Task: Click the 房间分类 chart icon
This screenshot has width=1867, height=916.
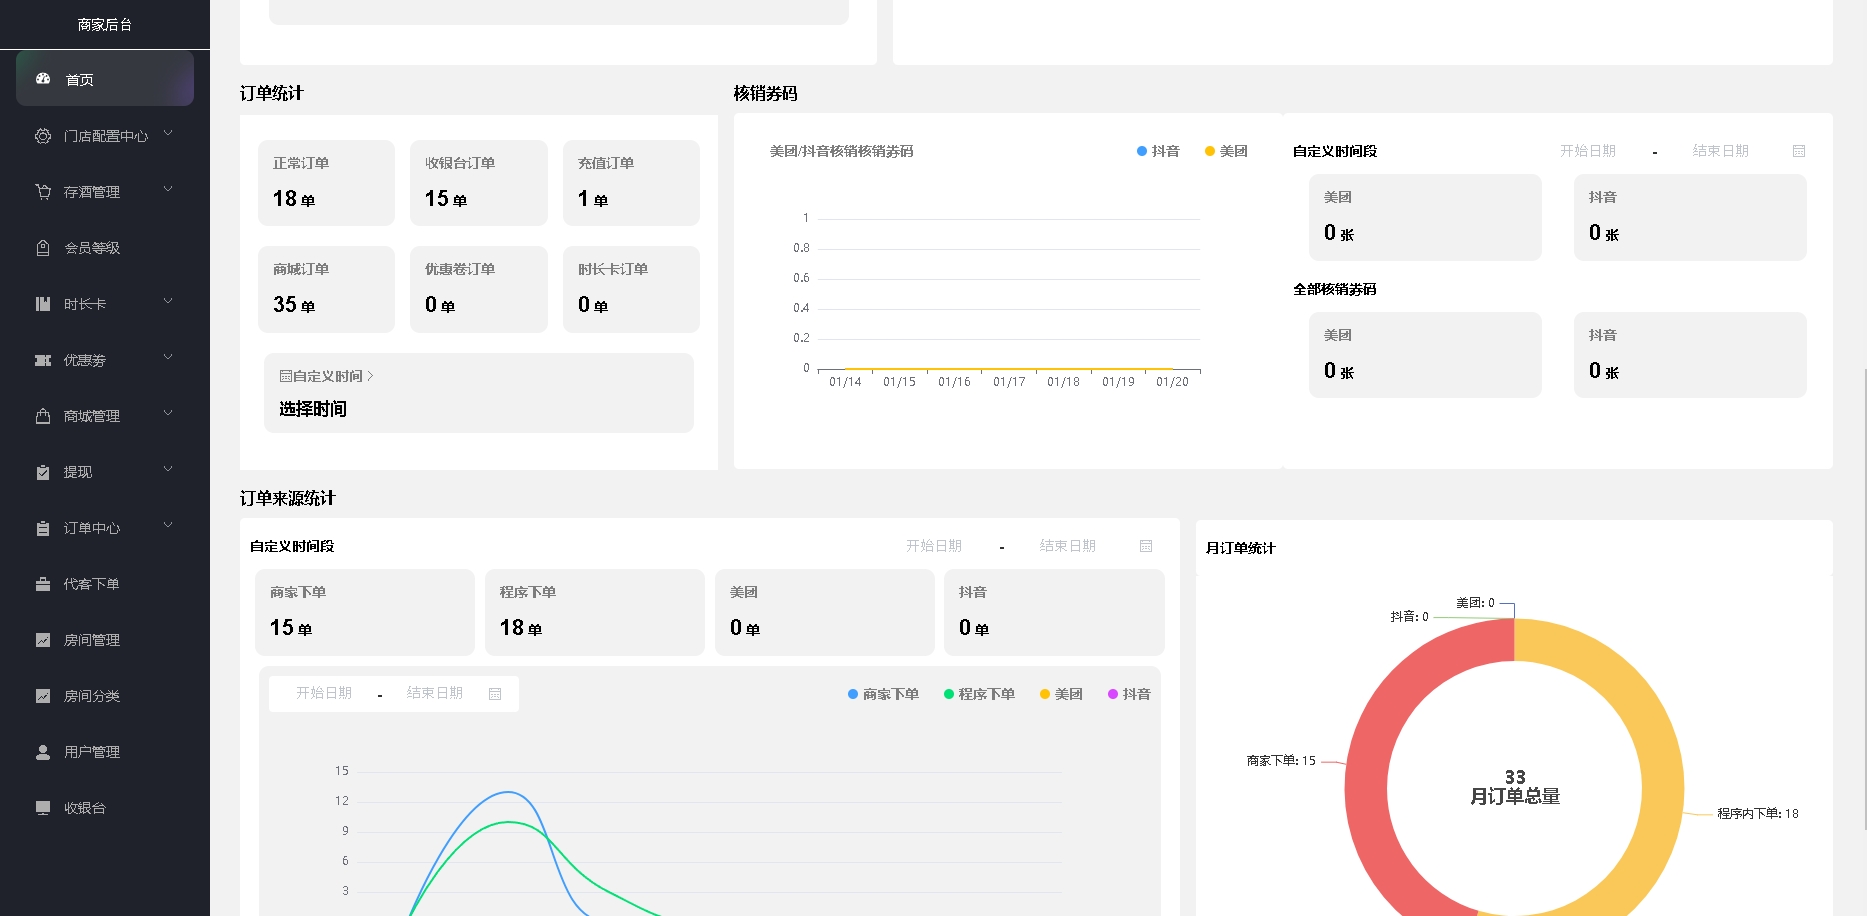Action: tap(43, 696)
